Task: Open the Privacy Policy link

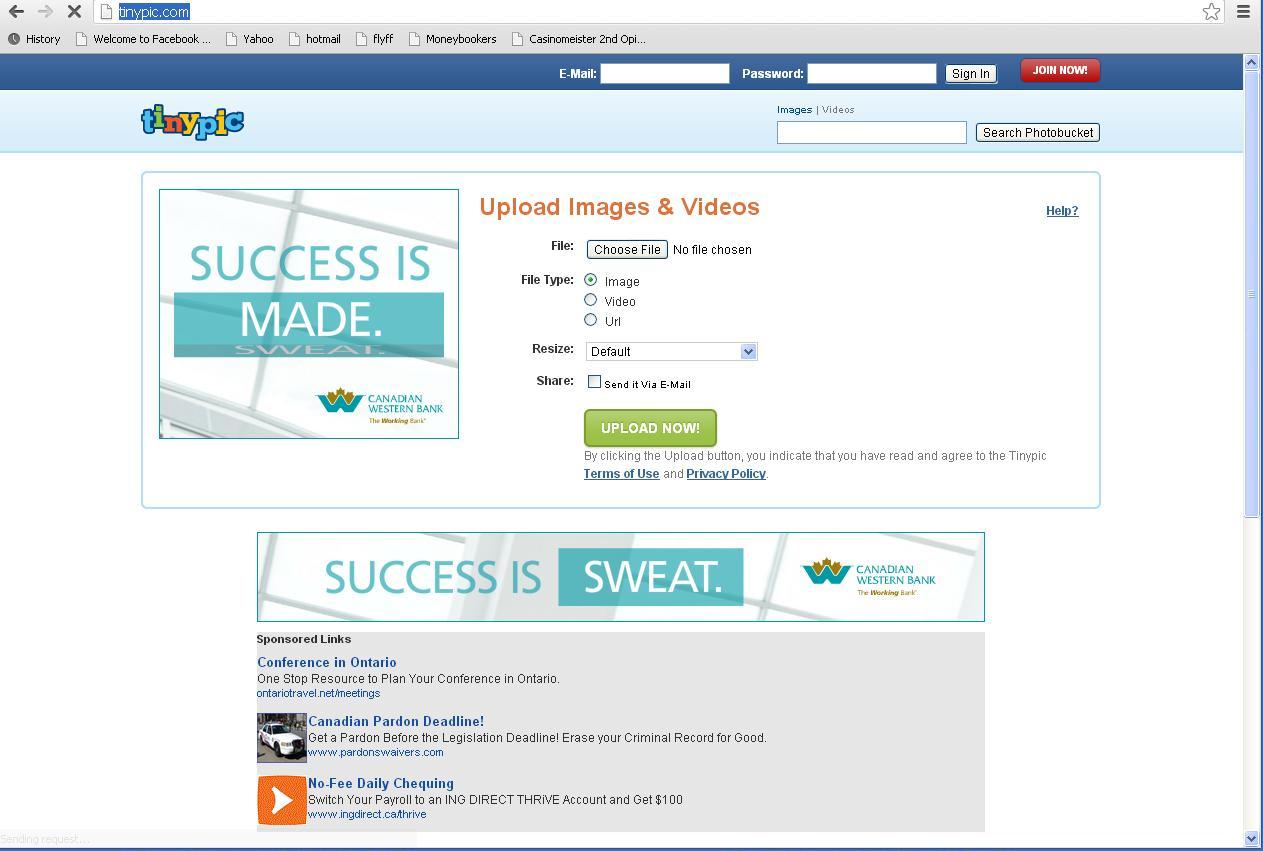Action: (726, 474)
